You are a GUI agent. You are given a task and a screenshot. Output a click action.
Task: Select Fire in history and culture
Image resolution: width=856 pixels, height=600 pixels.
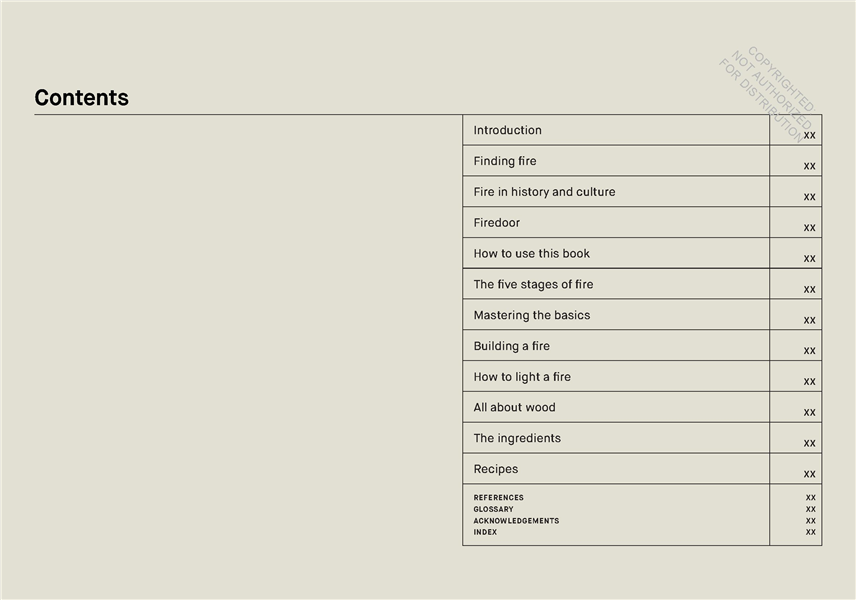click(544, 192)
